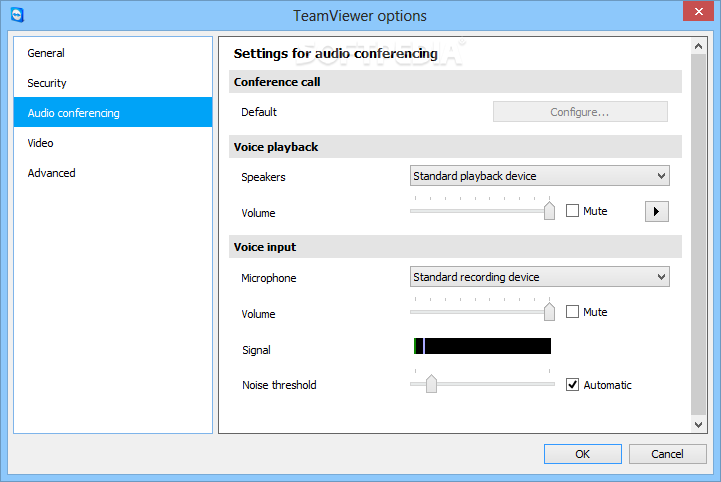Click the speakers volume slider handle
The width and height of the screenshot is (721, 482).
[549, 211]
